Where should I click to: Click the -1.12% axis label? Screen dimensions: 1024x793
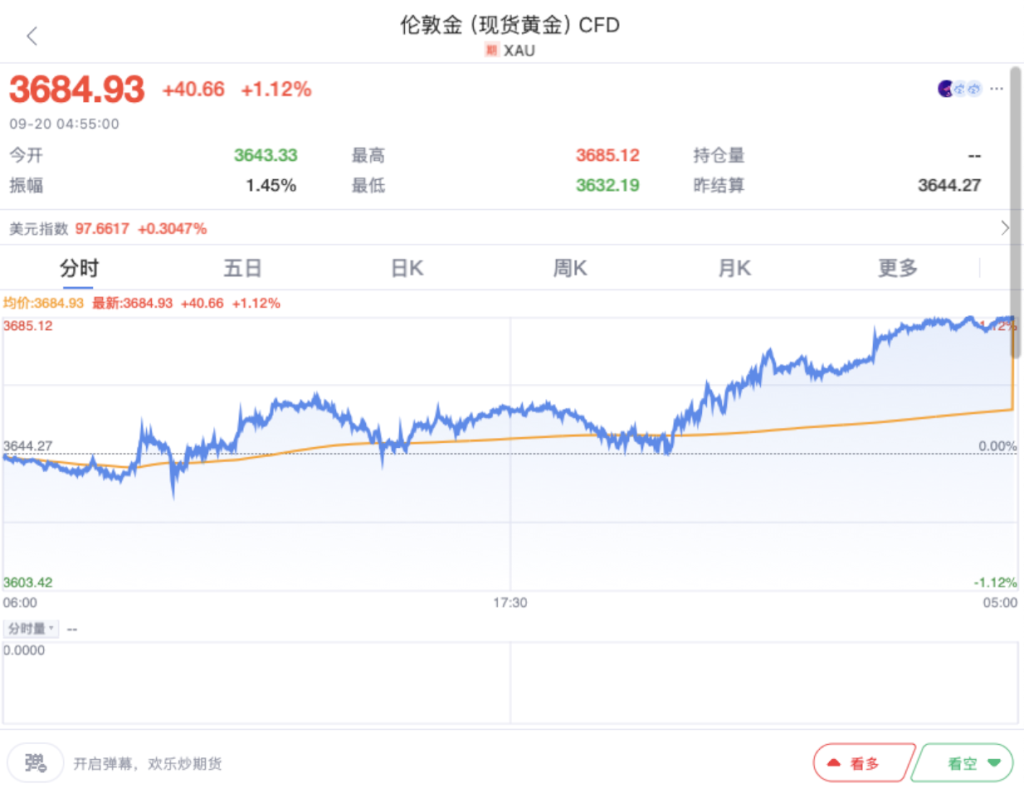[995, 582]
